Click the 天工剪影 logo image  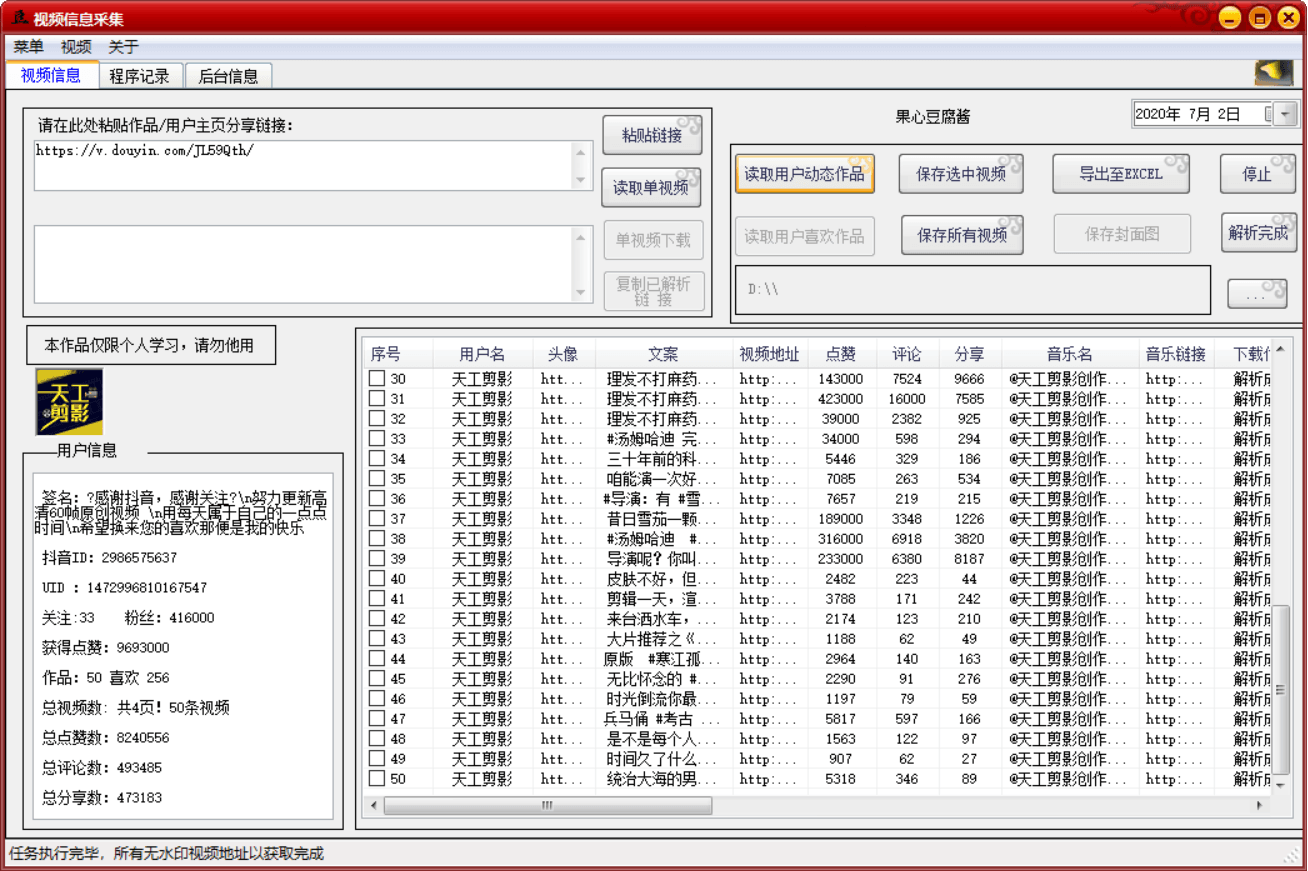click(67, 401)
